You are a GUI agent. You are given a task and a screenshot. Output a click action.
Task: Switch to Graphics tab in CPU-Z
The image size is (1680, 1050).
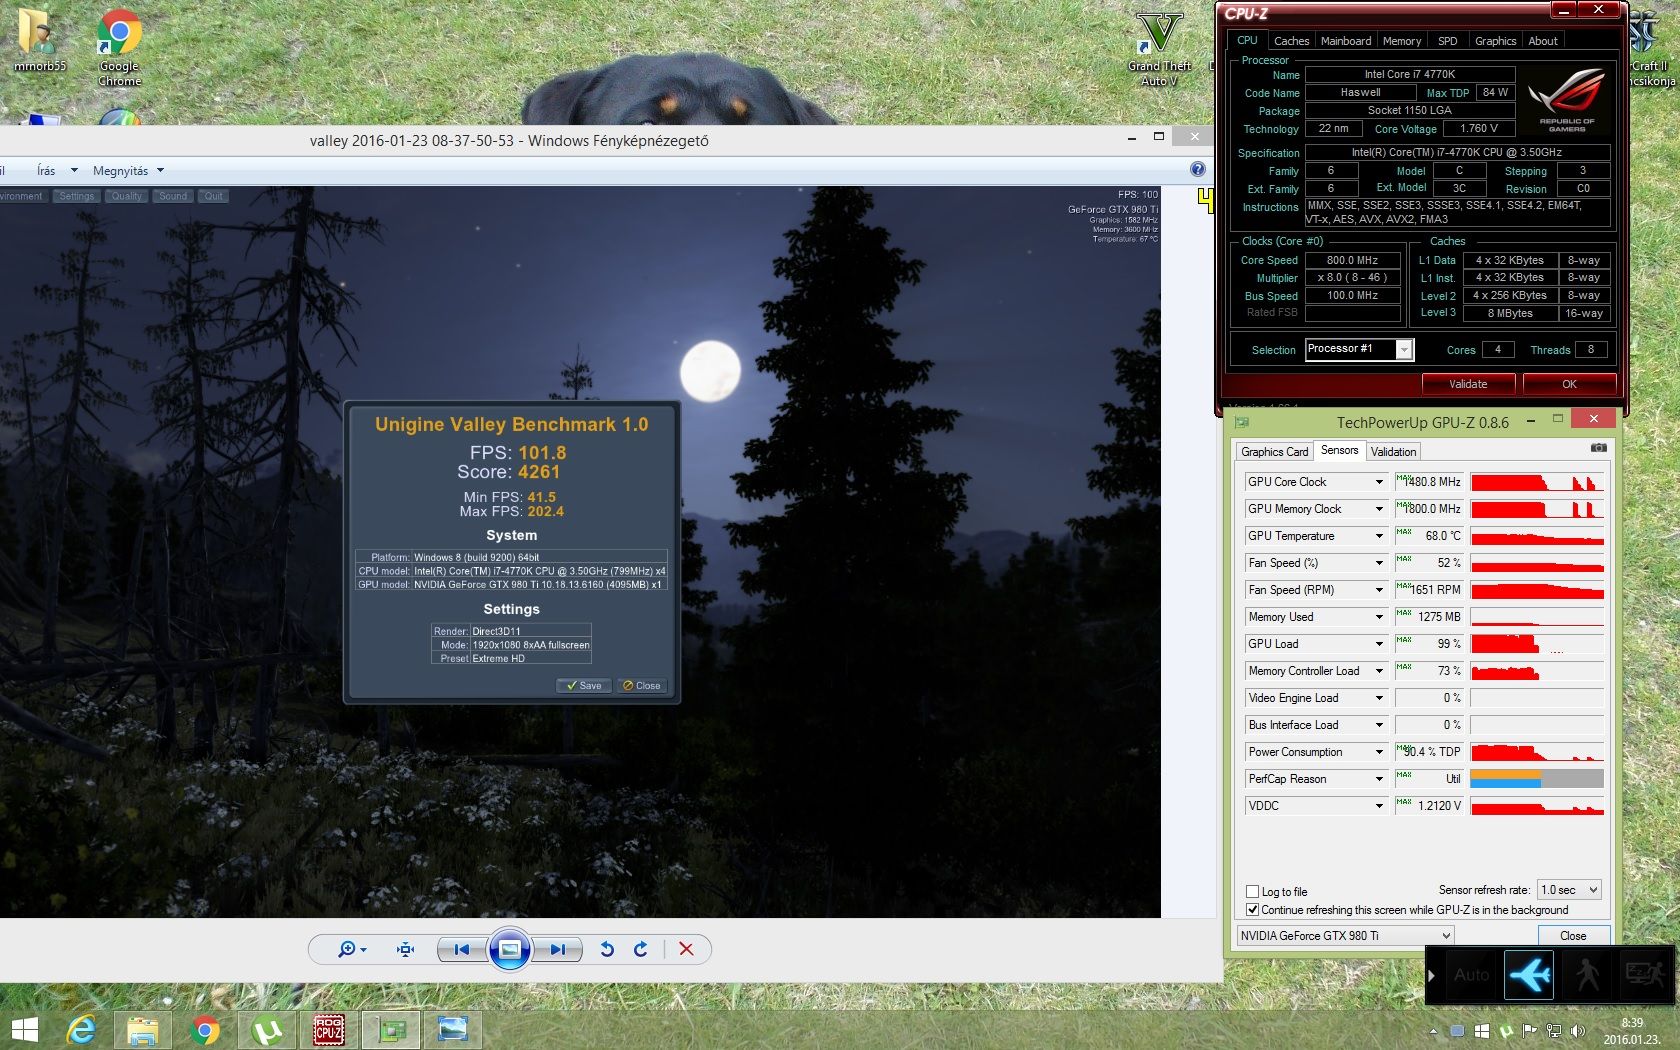tap(1495, 41)
